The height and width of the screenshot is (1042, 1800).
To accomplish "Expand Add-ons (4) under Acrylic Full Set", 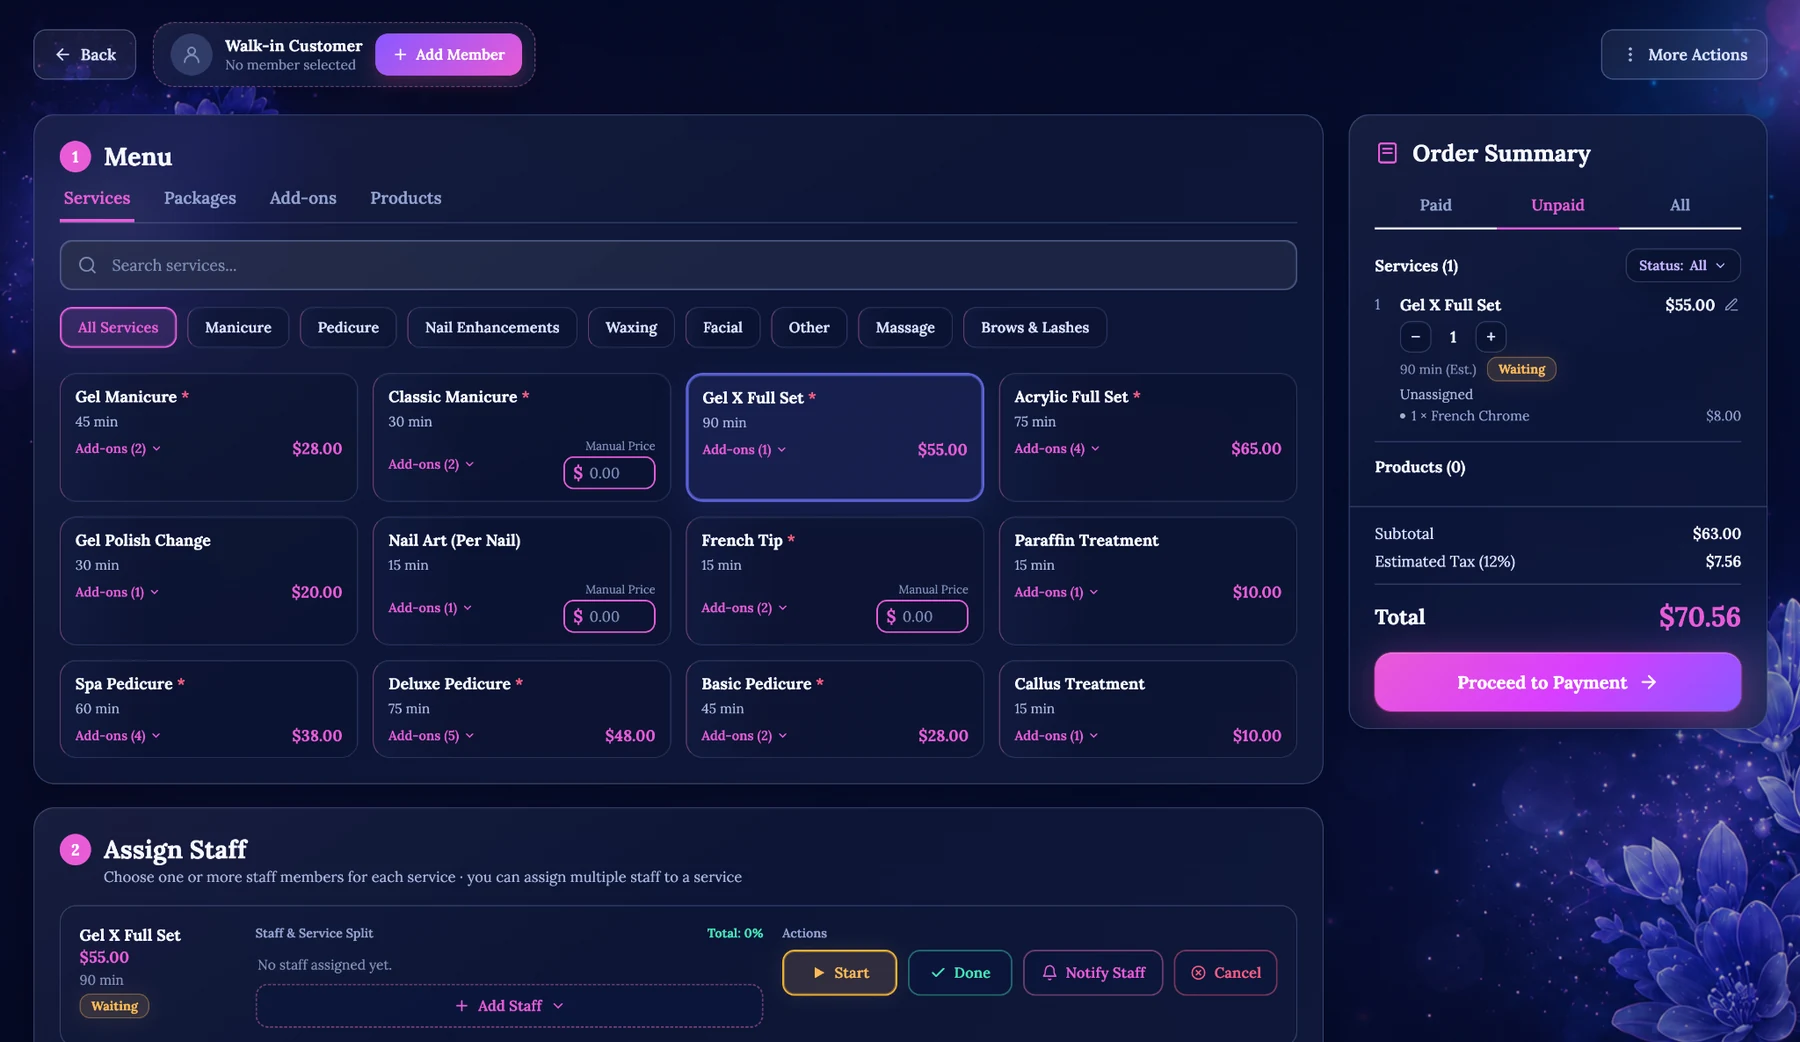I will point(1057,449).
